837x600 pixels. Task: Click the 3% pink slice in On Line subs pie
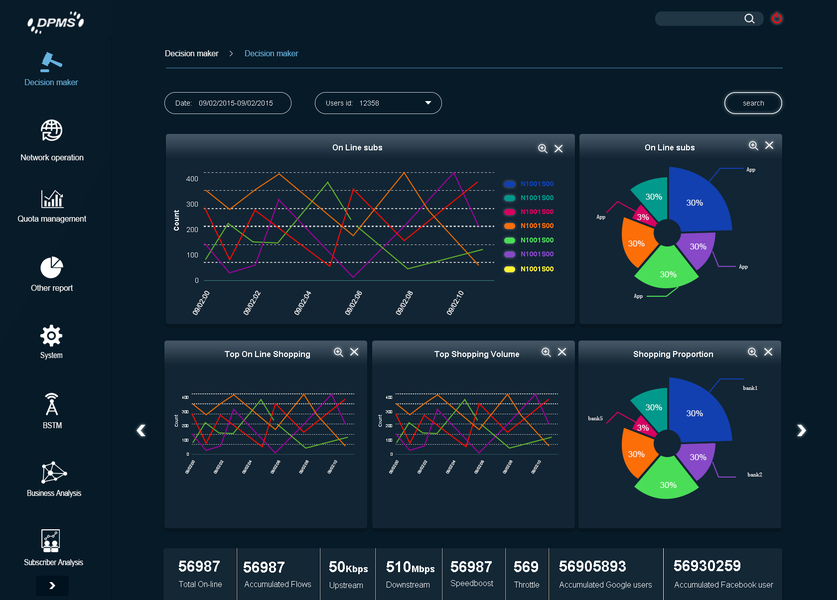pyautogui.click(x=643, y=217)
